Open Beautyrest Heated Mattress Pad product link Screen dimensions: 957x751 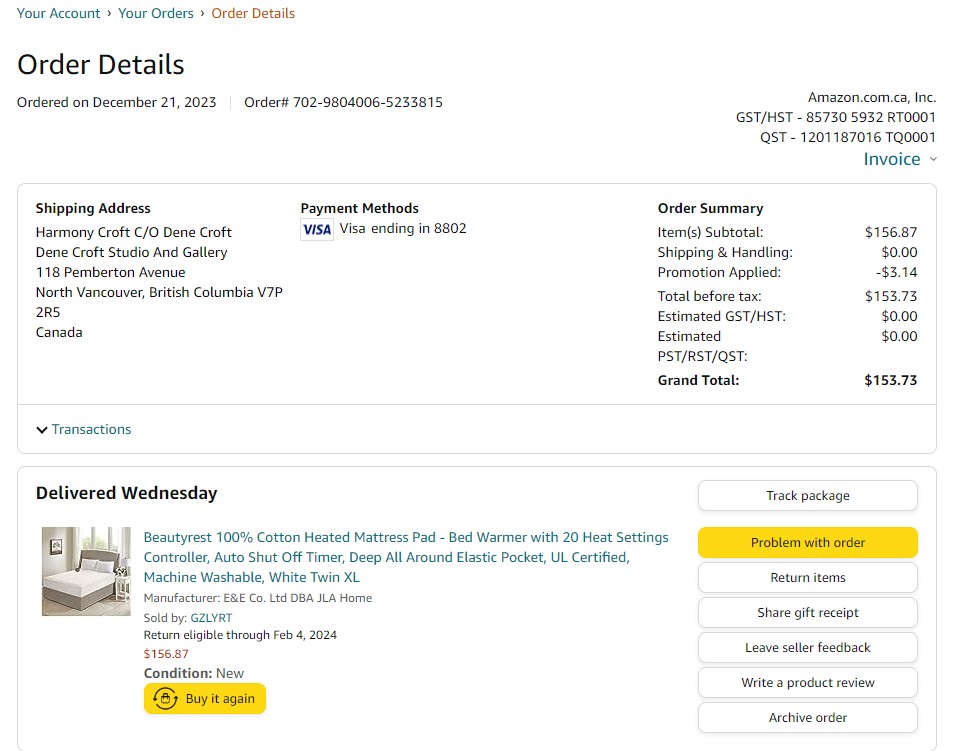tap(406, 557)
